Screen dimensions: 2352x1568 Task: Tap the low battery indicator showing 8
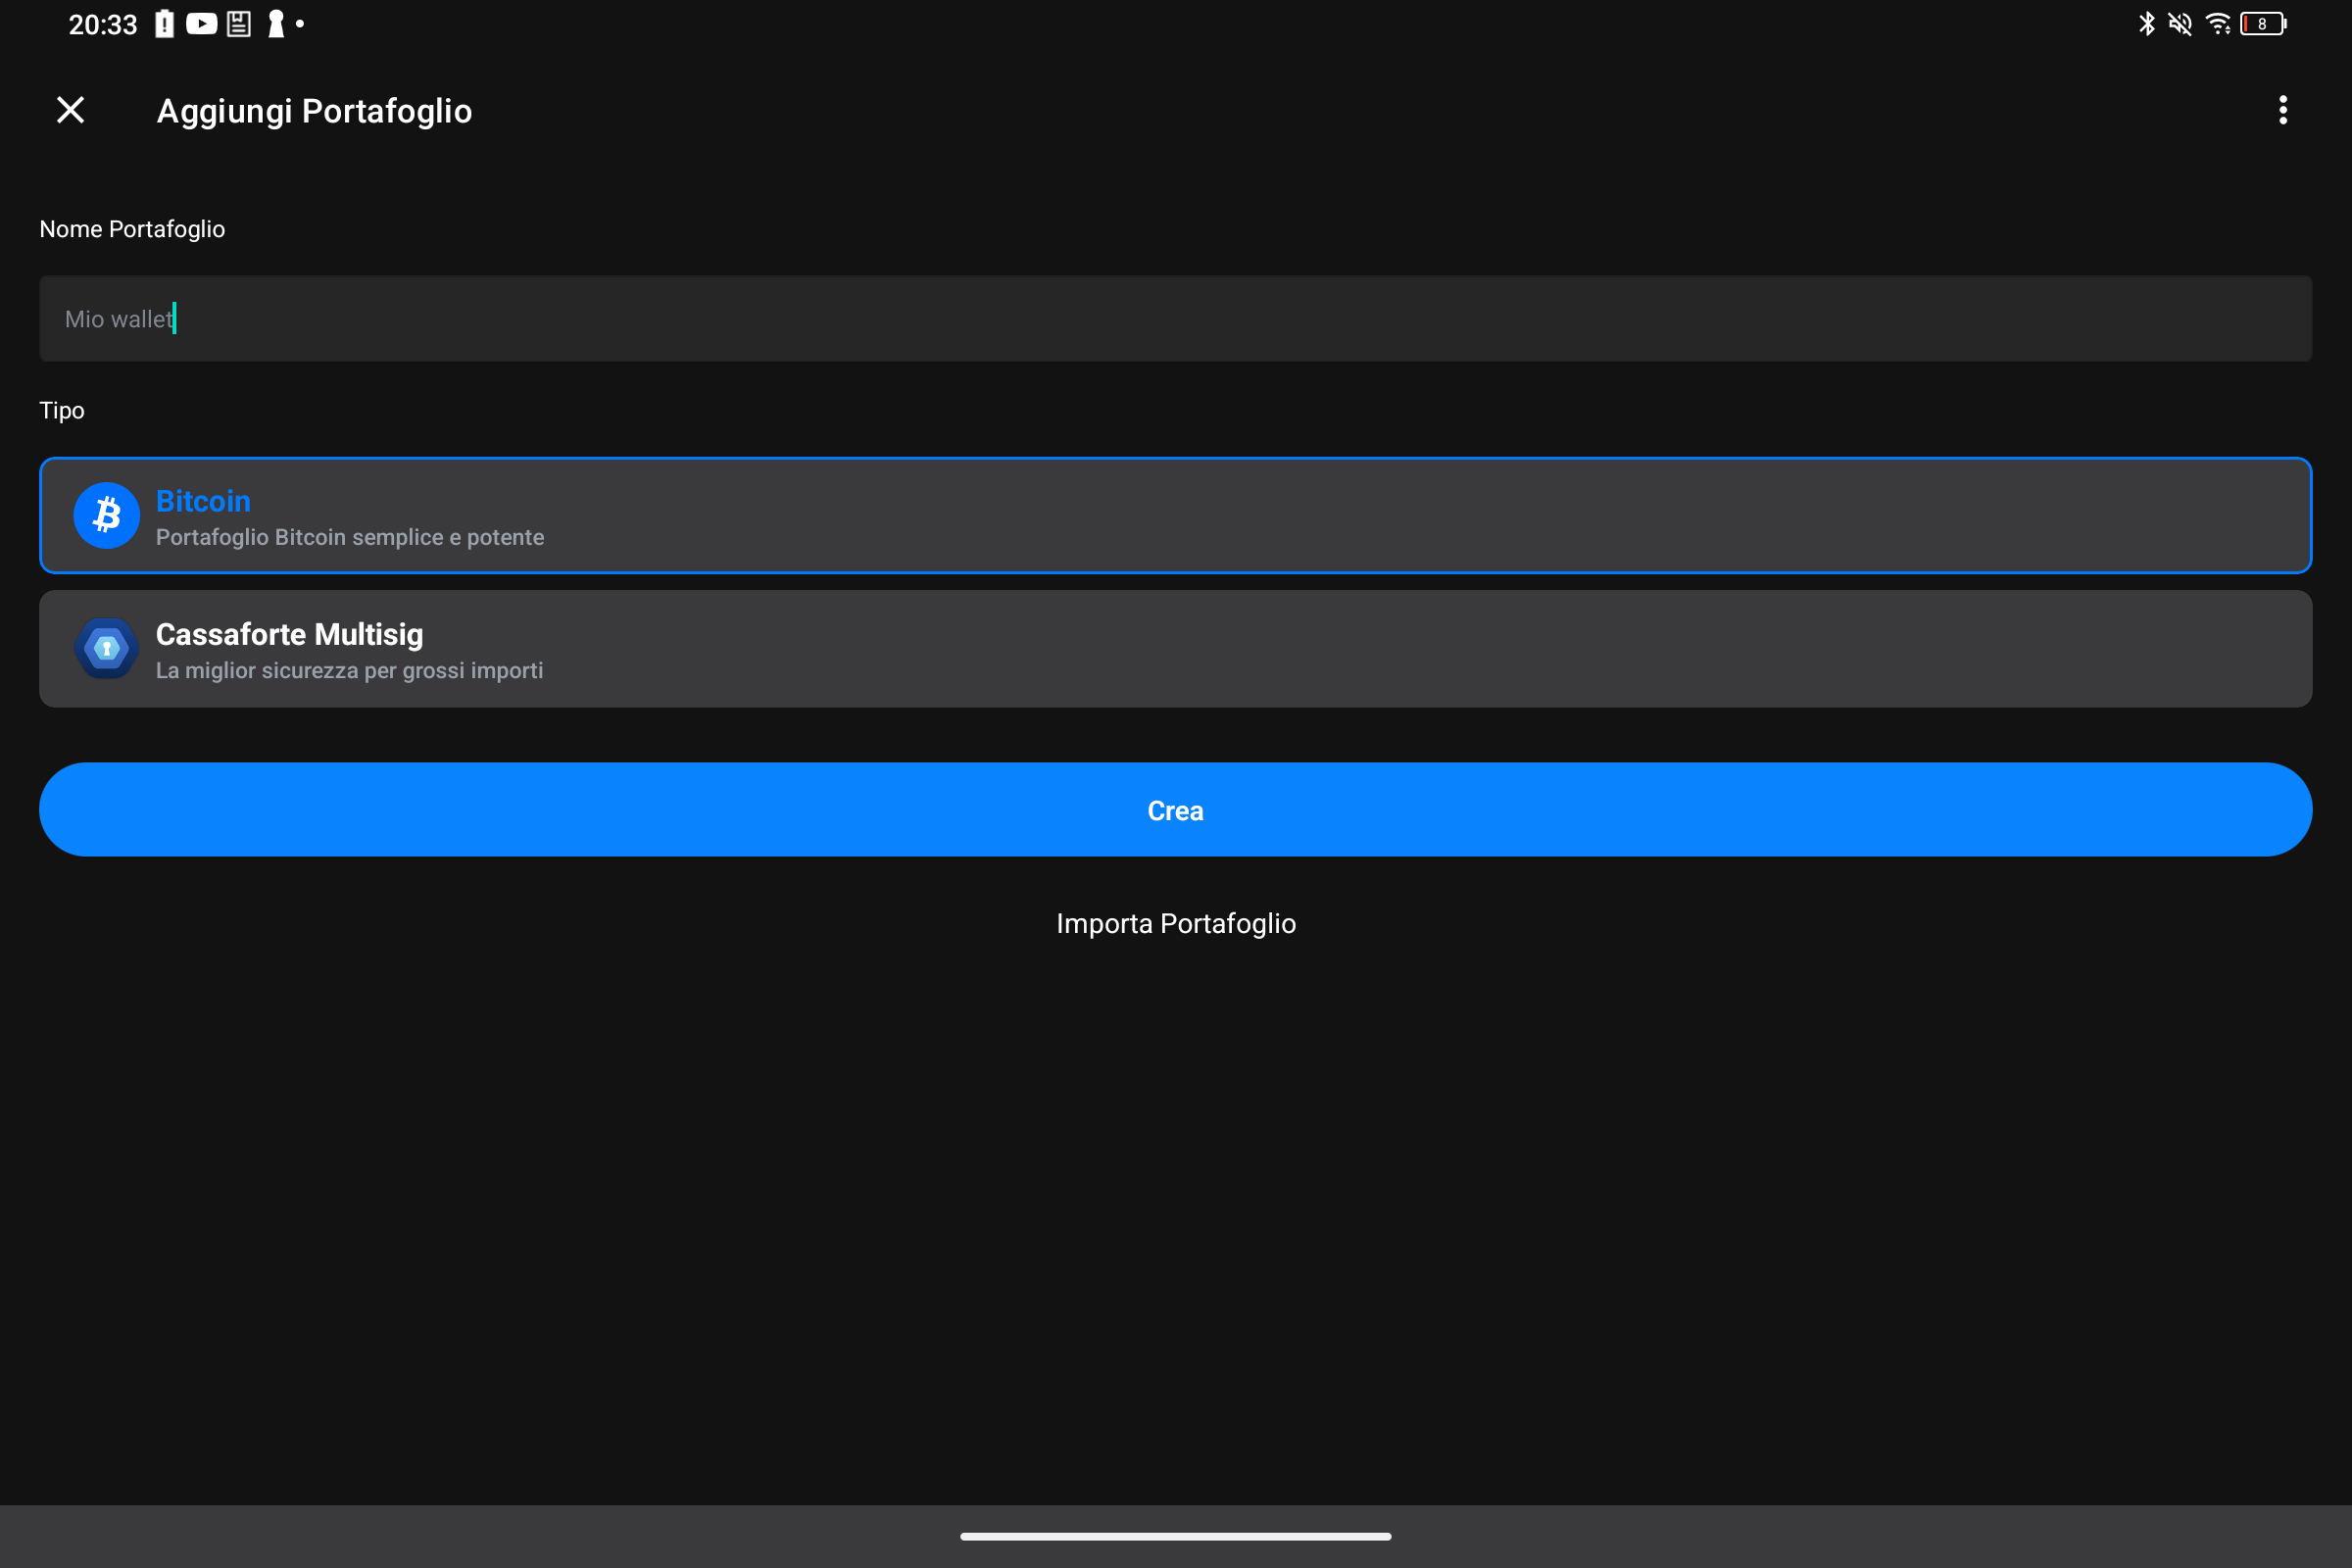(x=2261, y=23)
